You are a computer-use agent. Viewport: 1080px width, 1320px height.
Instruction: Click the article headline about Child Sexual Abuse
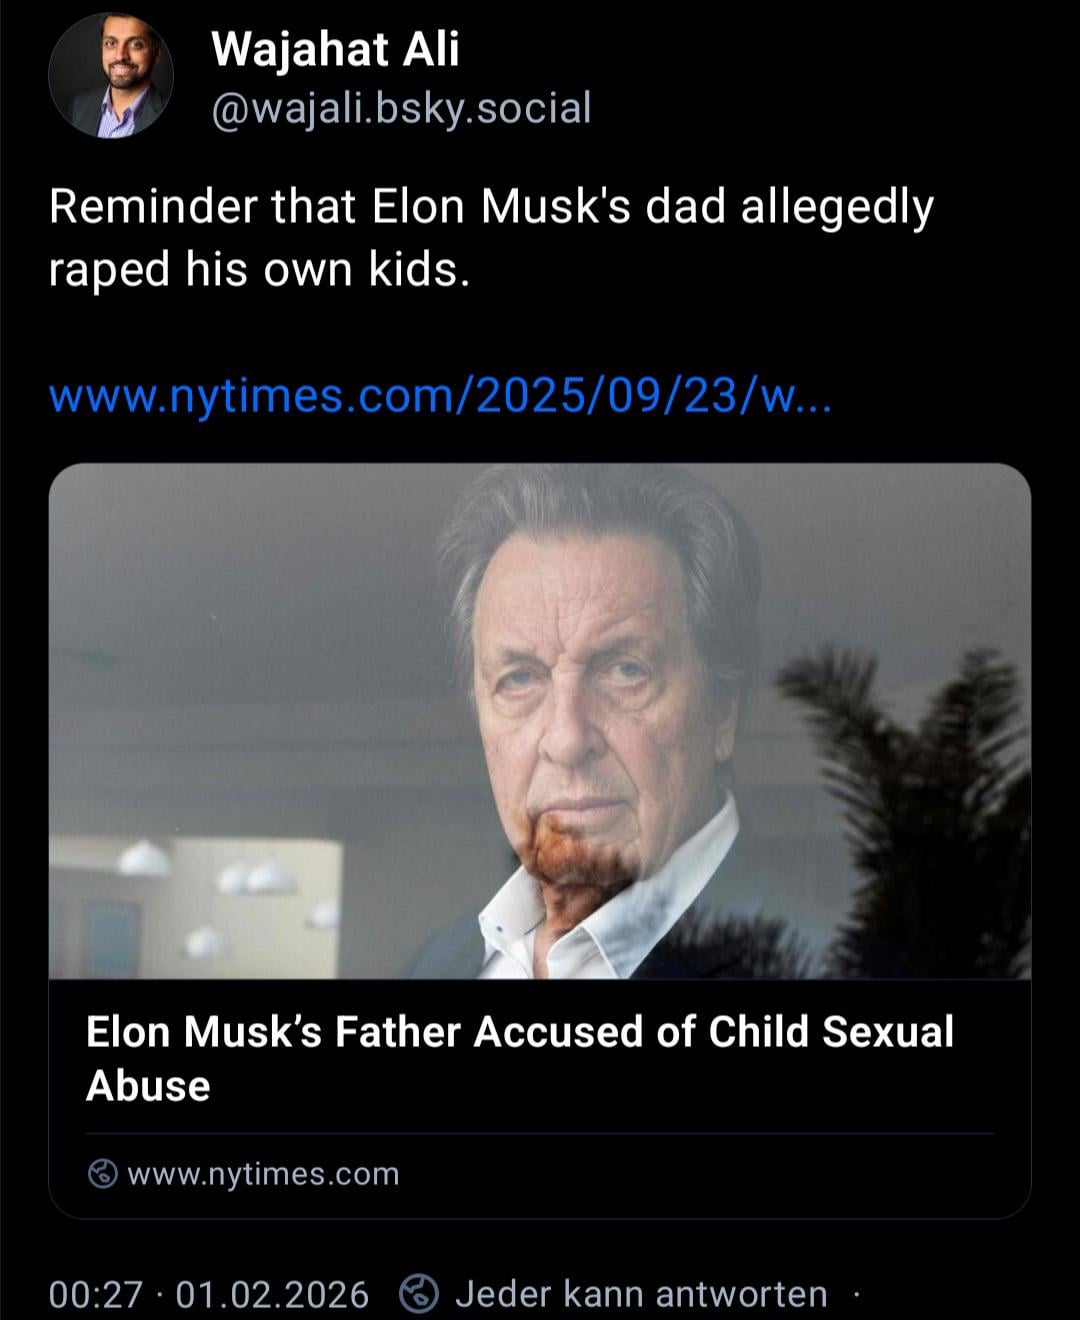519,1033
